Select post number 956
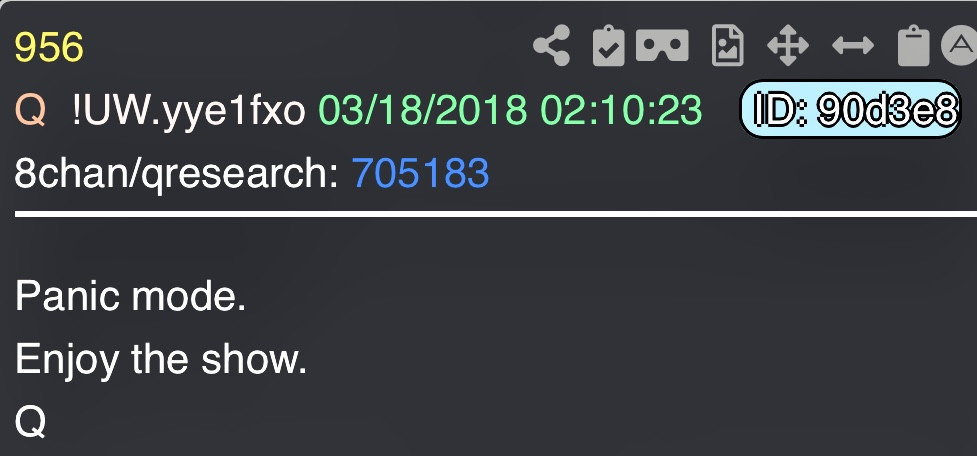This screenshot has height=456, width=977. point(49,47)
